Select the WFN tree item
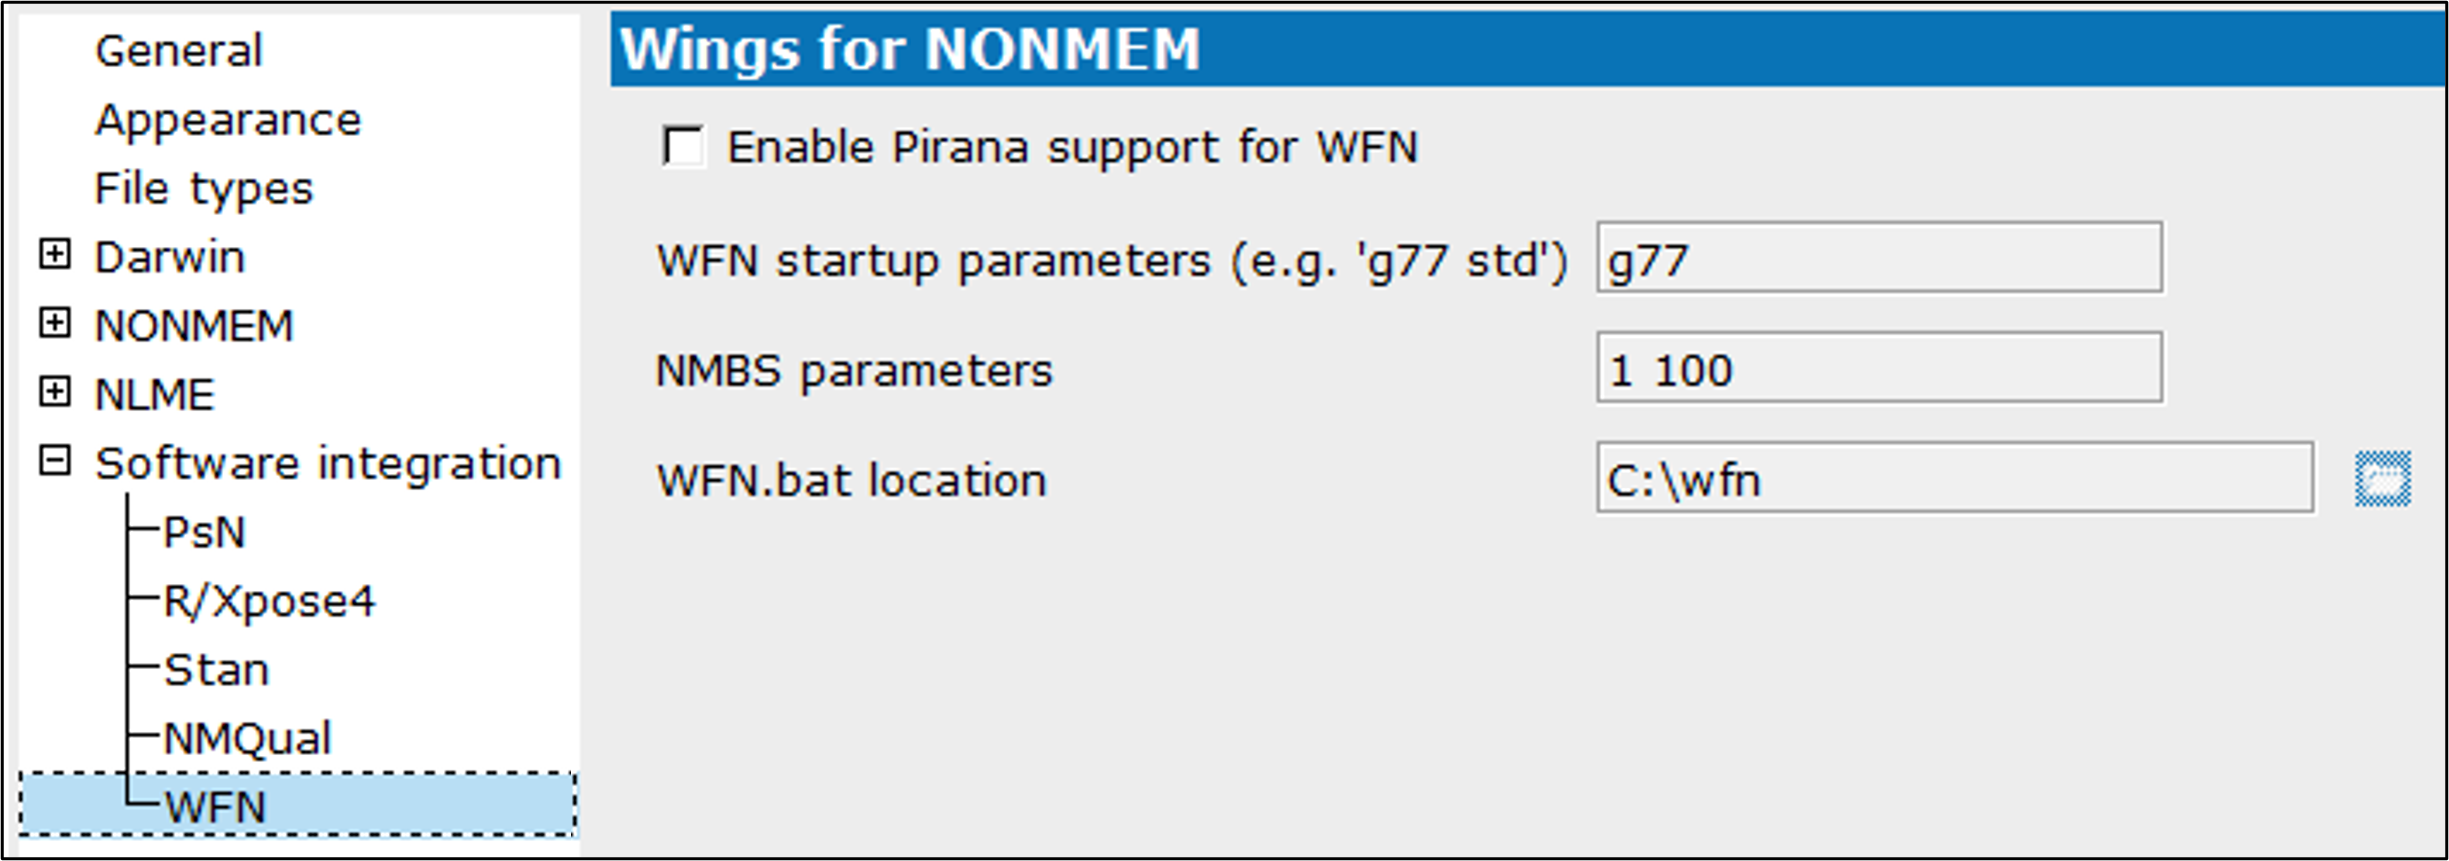Viewport: 2449px width, 861px height. pos(298,805)
